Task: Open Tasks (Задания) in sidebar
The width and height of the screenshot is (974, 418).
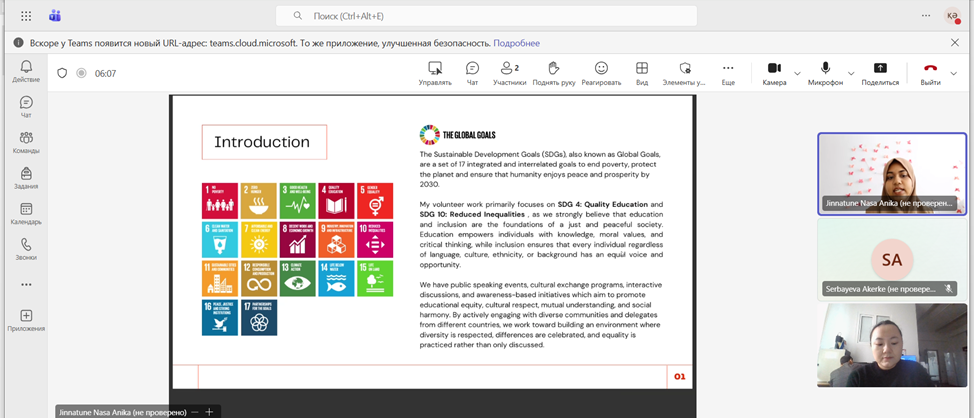Action: click(x=26, y=178)
